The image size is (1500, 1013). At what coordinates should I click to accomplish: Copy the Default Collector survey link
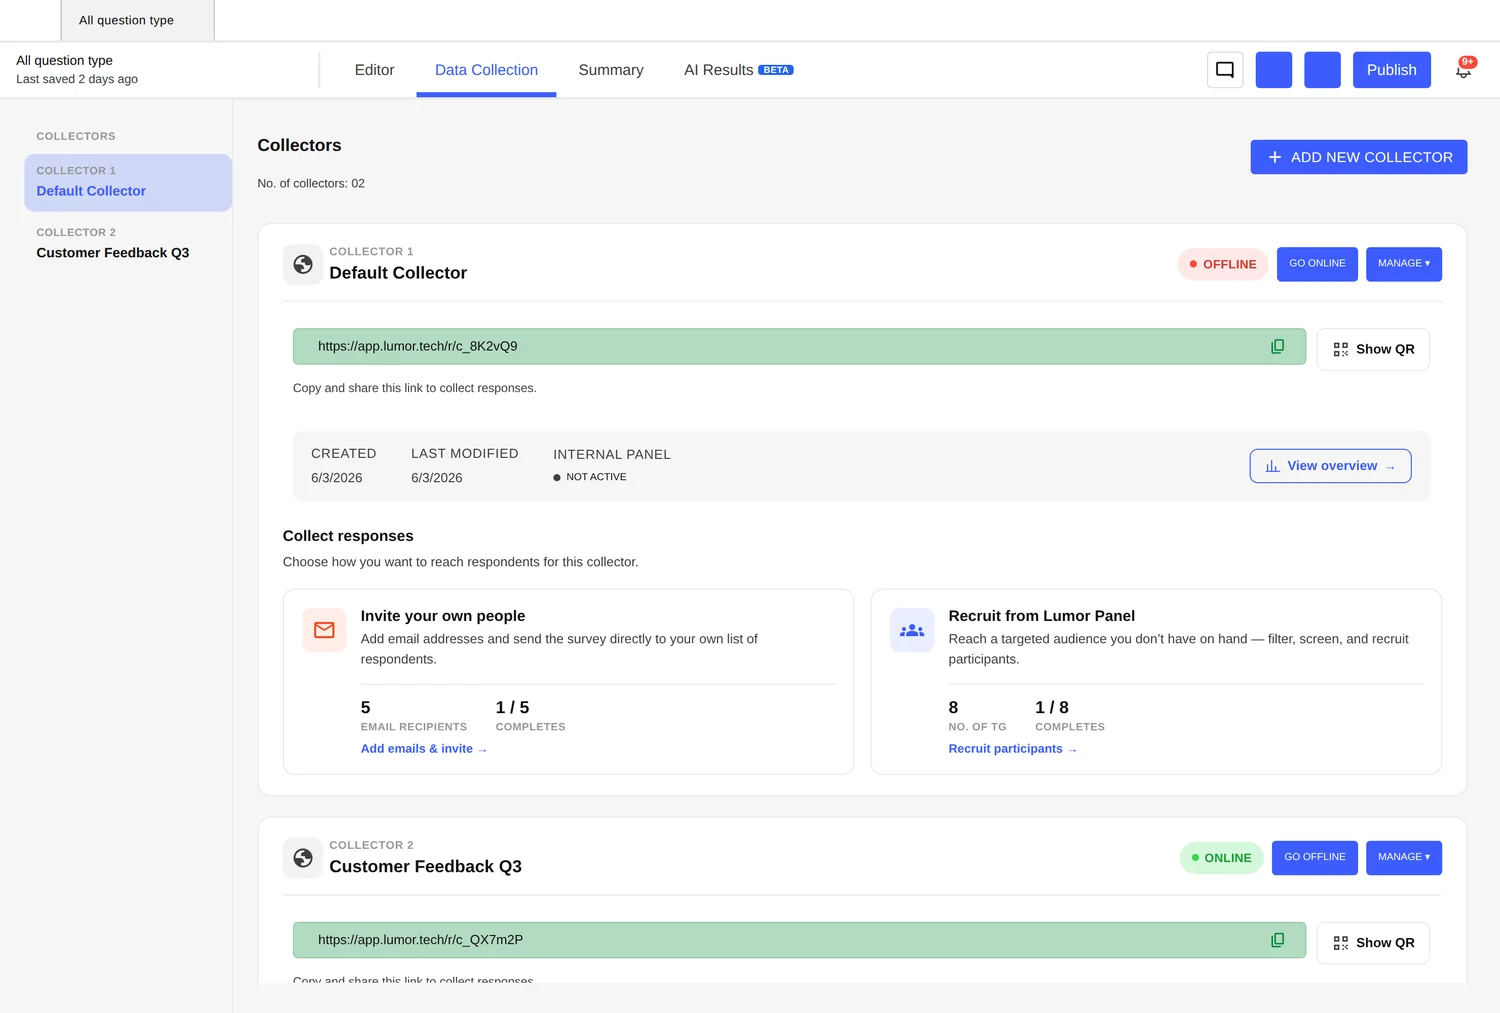1277,346
